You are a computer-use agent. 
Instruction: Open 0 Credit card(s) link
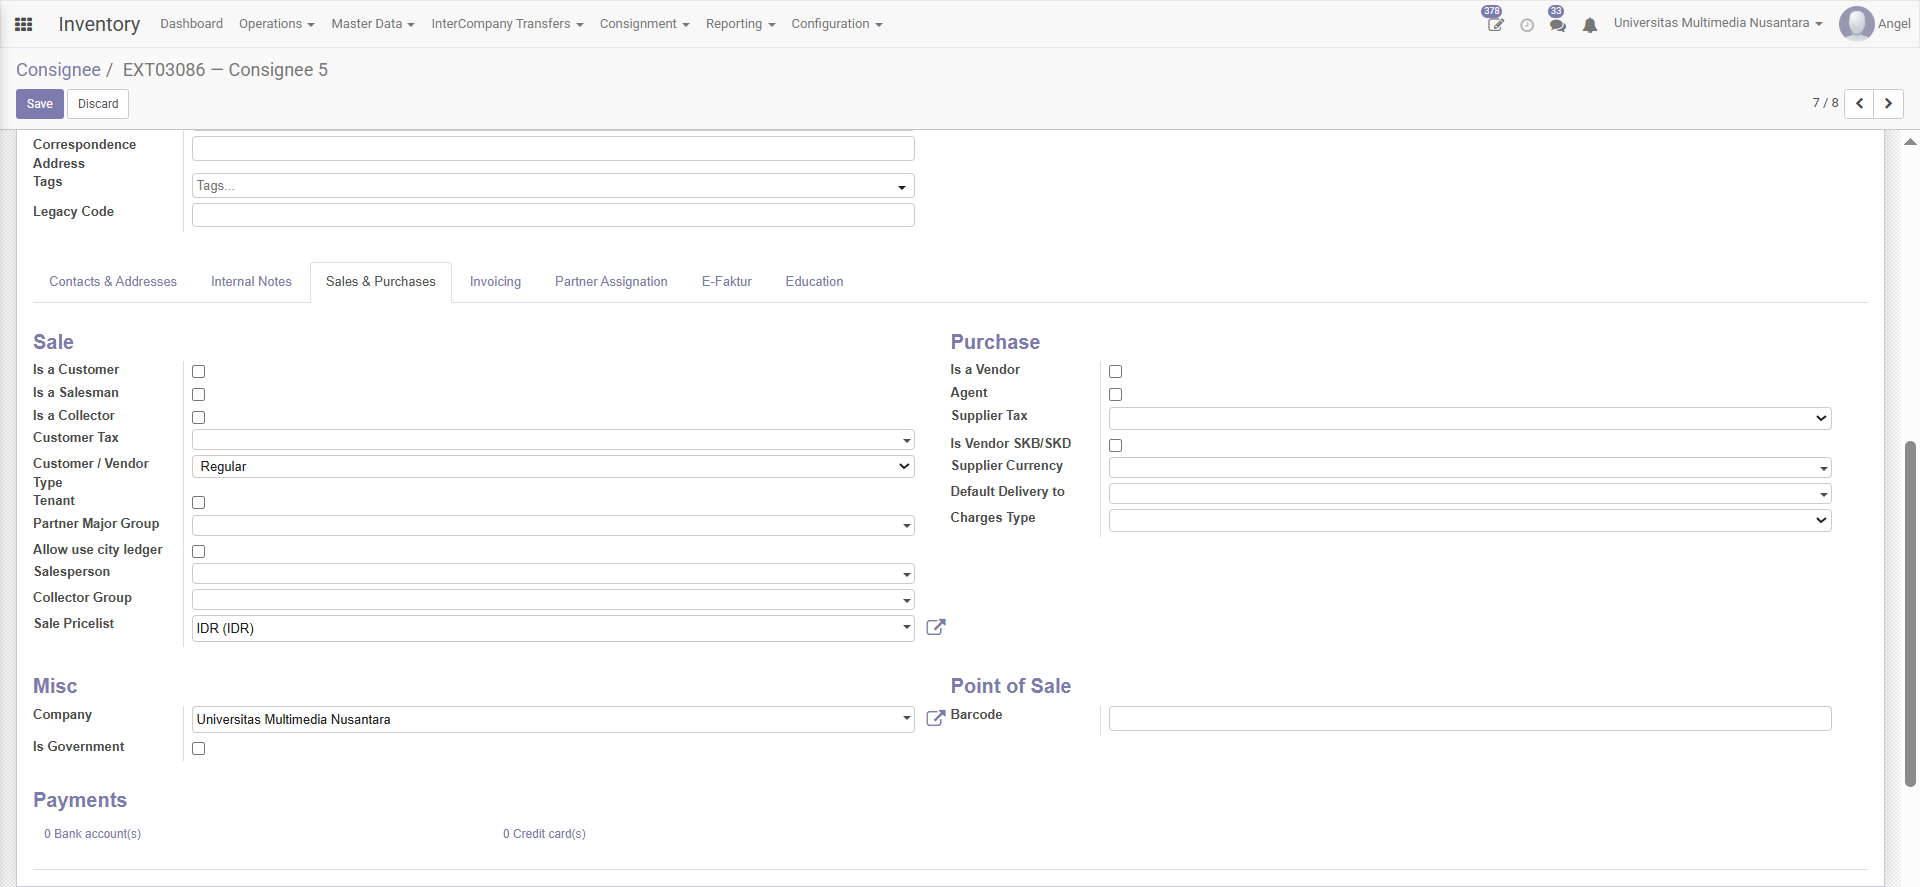544,834
